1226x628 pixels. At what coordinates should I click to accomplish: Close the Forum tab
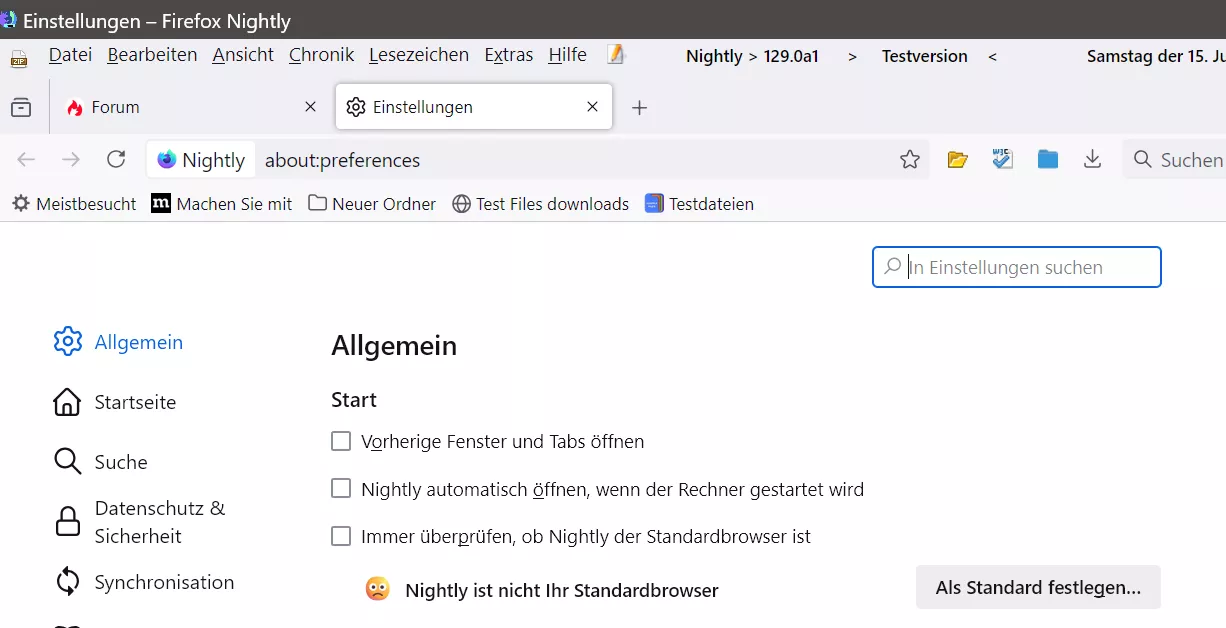point(310,107)
